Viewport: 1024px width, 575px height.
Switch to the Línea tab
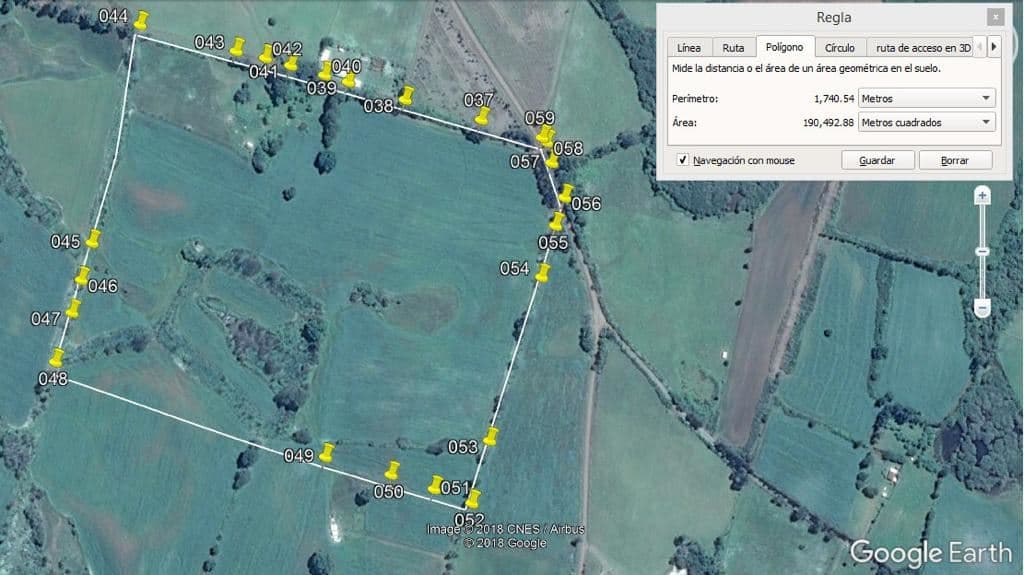point(689,47)
